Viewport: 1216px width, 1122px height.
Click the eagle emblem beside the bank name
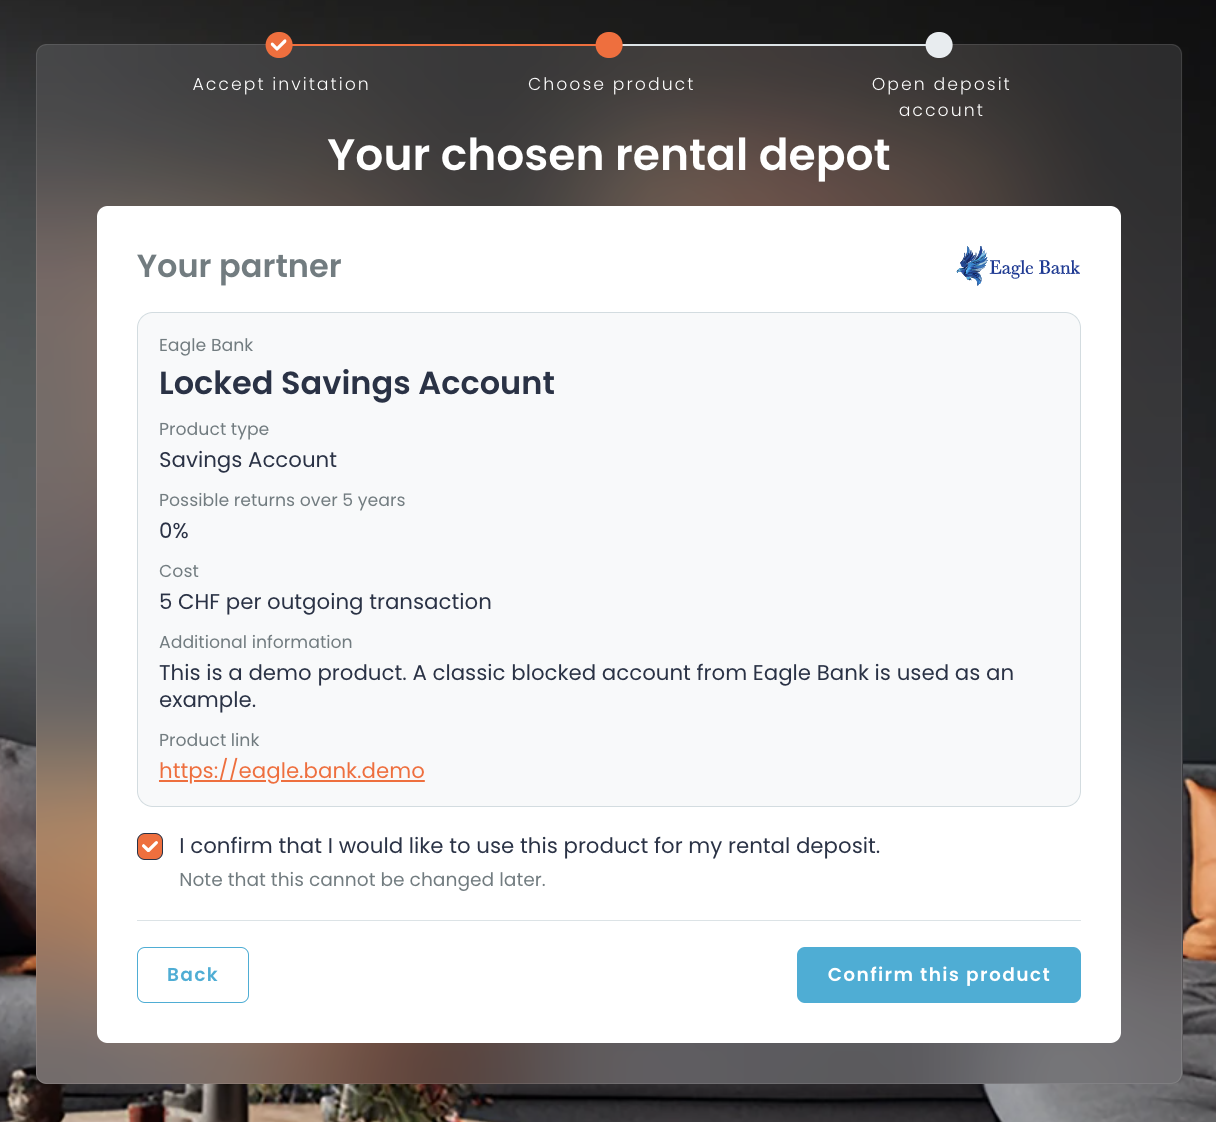pyautogui.click(x=970, y=266)
